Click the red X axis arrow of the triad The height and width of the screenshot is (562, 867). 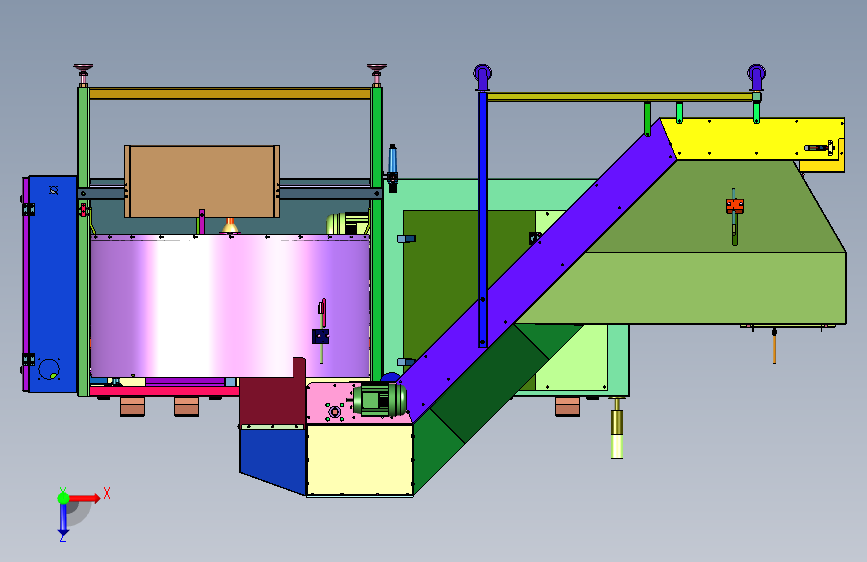tap(84, 498)
